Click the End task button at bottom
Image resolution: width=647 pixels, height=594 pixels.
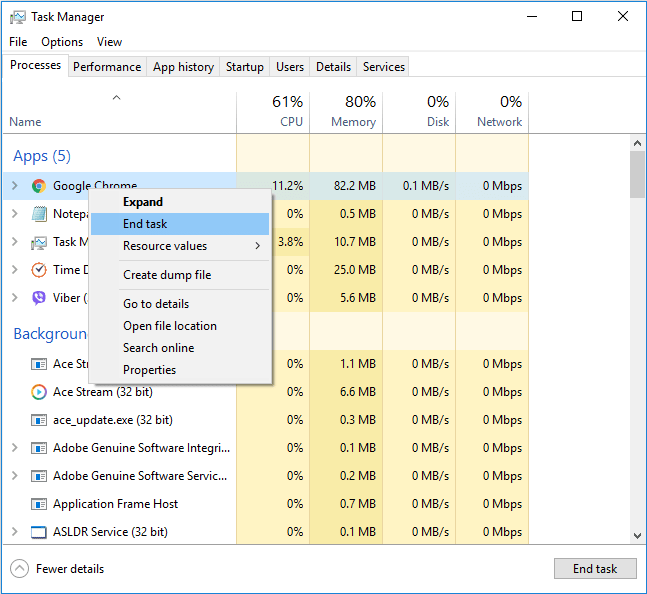595,569
